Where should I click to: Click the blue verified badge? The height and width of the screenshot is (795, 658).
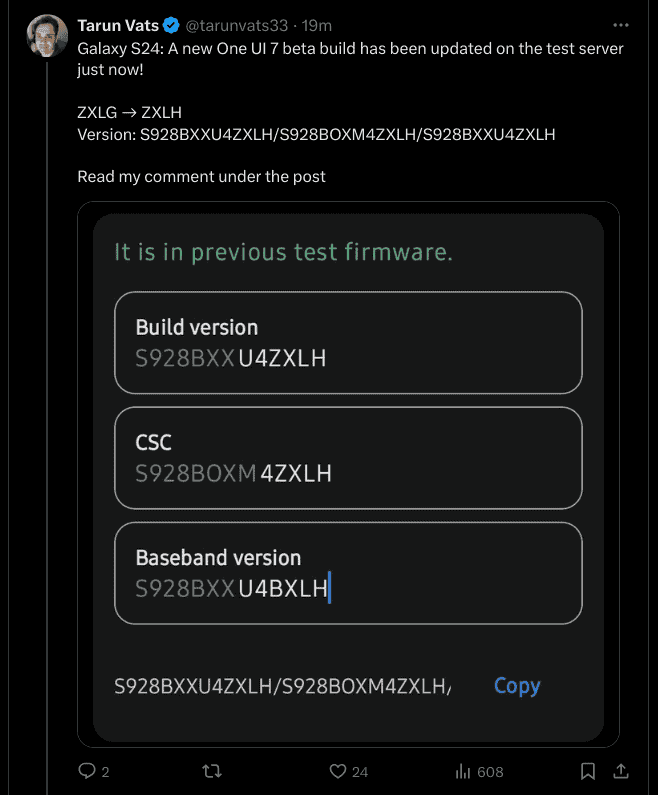click(172, 25)
